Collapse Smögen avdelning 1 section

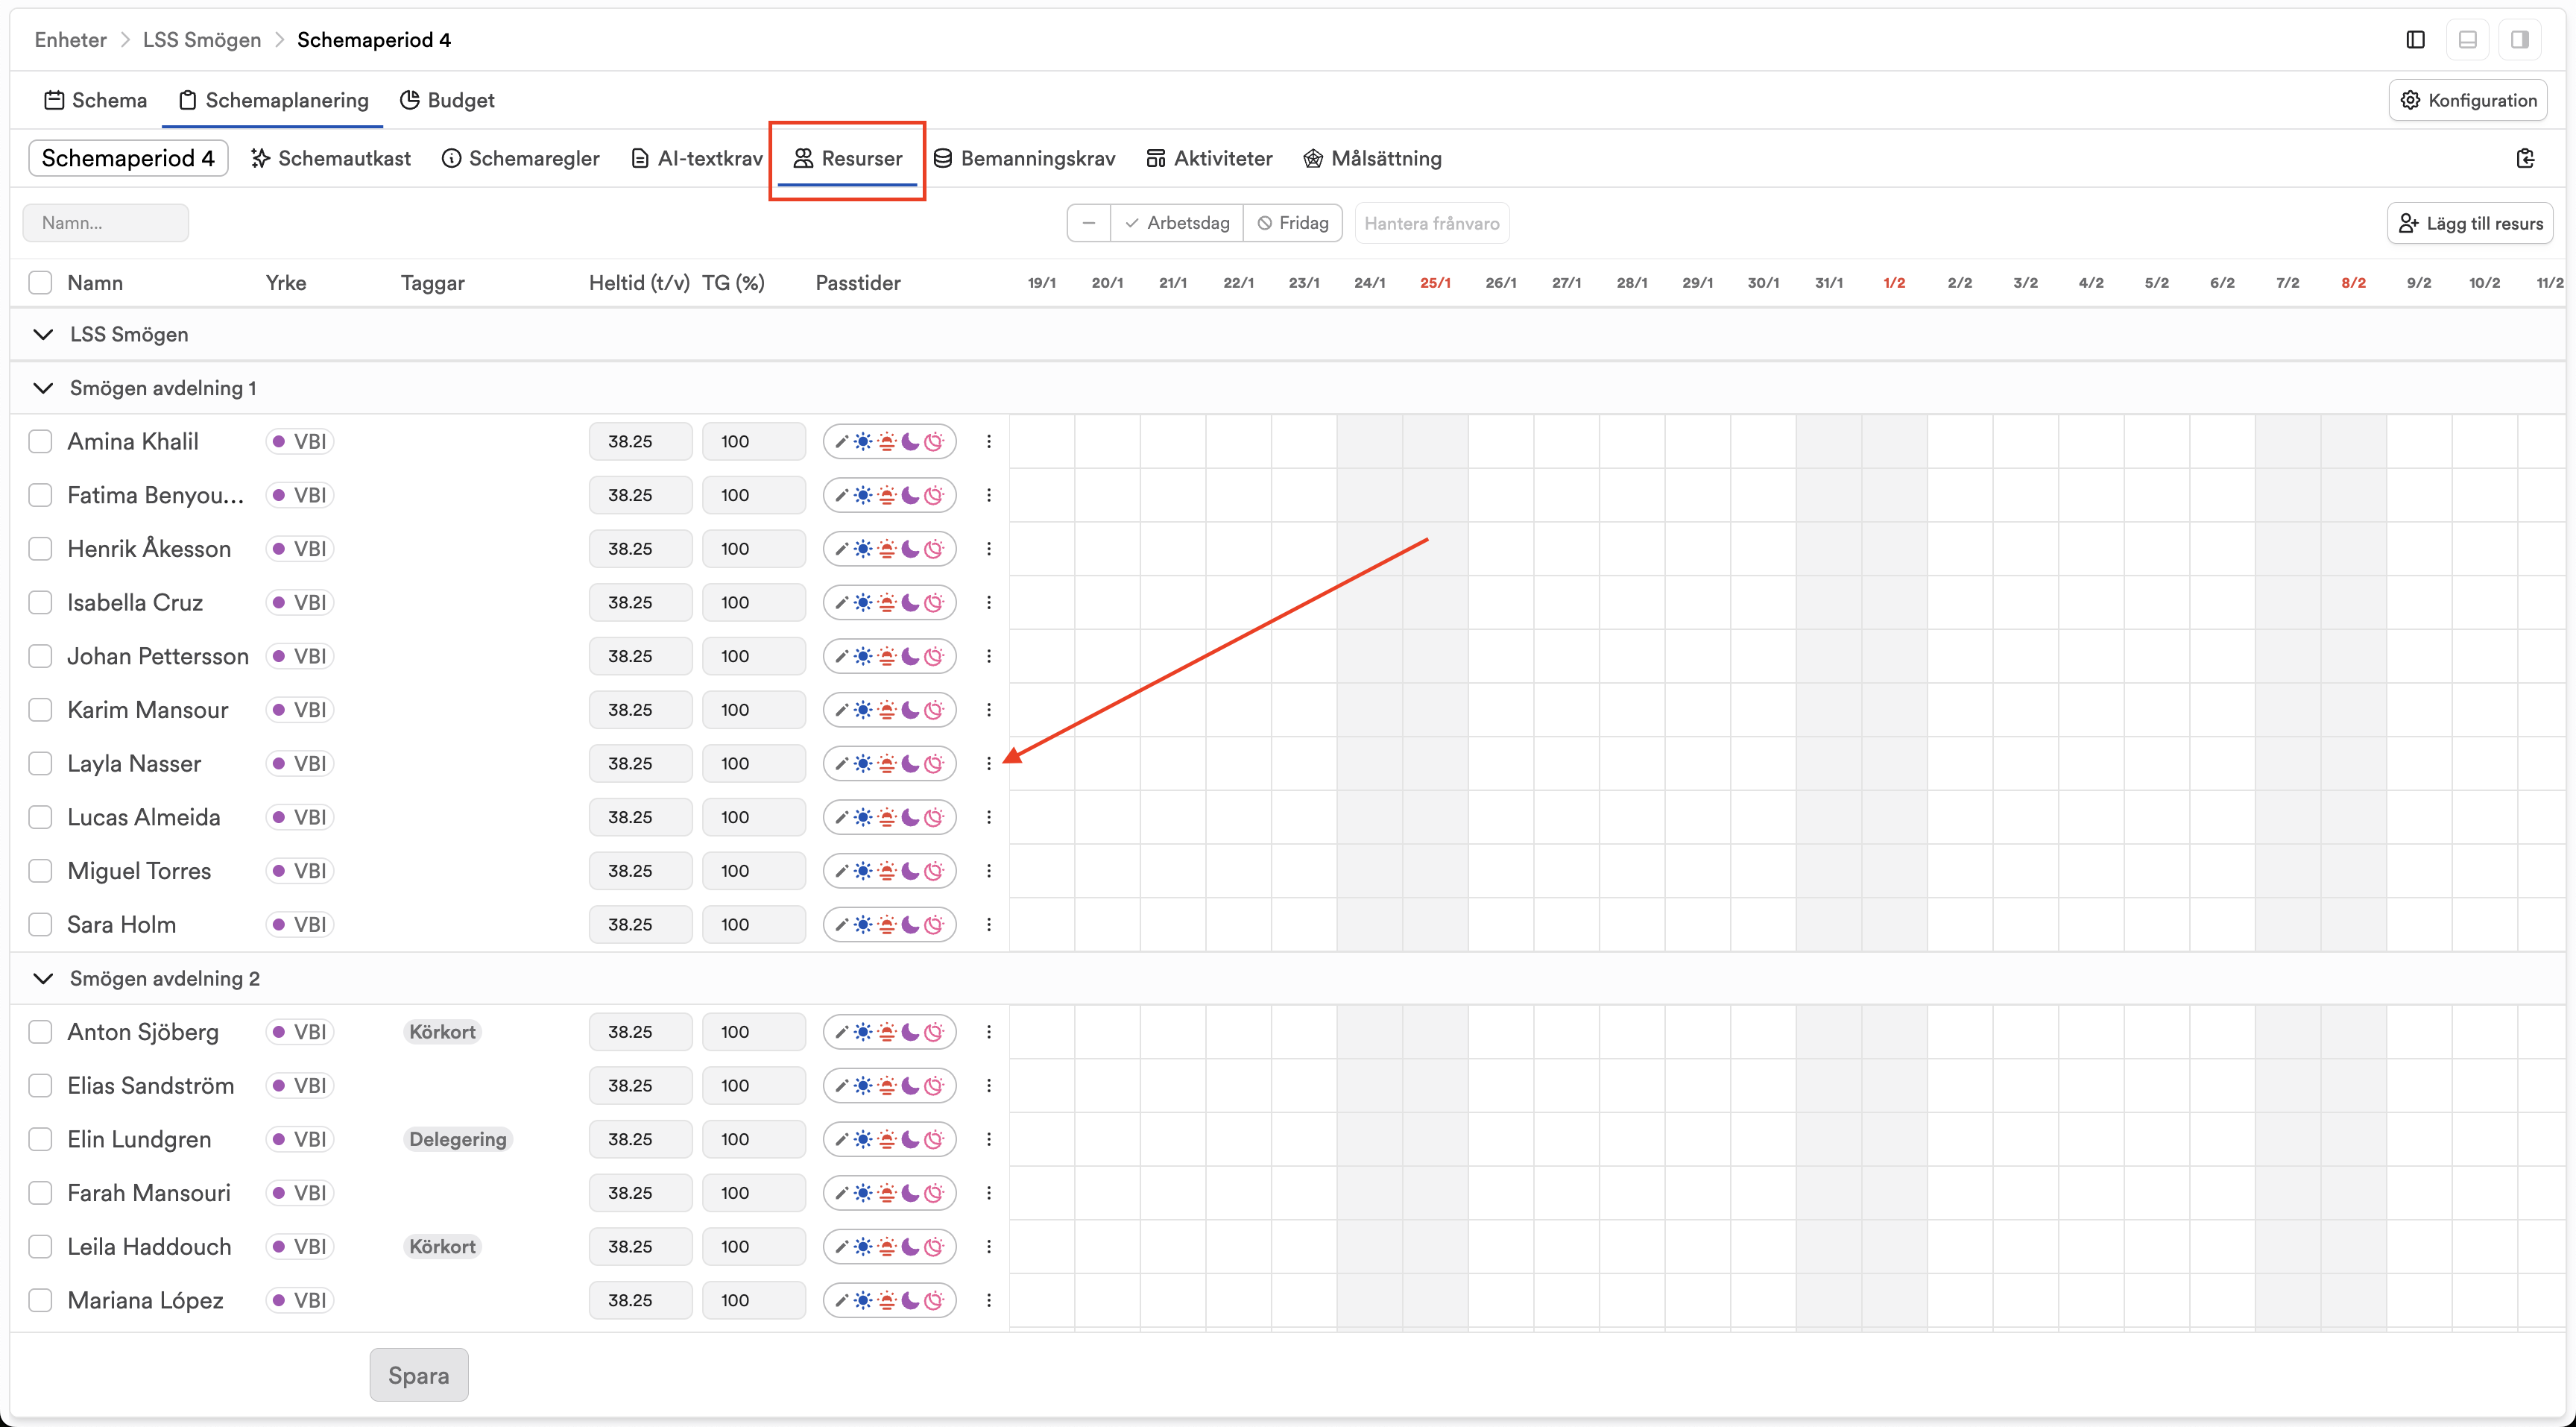[43, 388]
